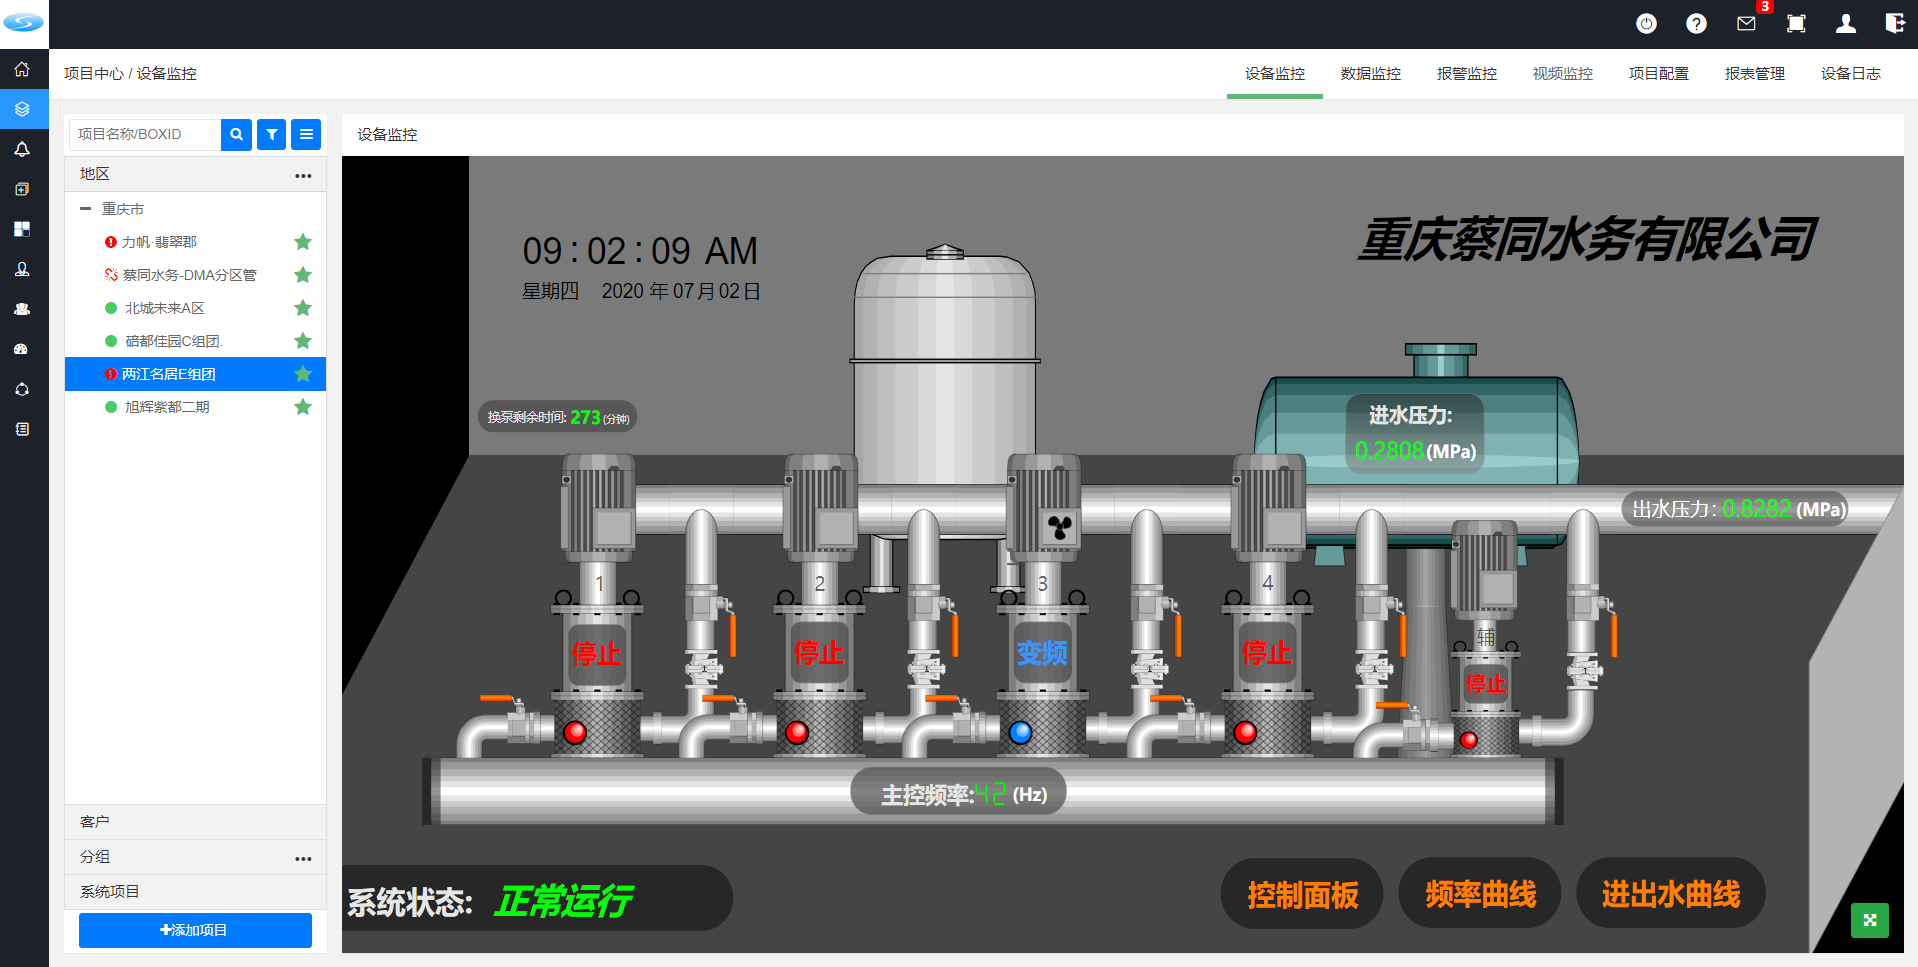This screenshot has width=1918, height=967.
Task: Collapse the 重庆市 tree node
Action: [x=86, y=209]
